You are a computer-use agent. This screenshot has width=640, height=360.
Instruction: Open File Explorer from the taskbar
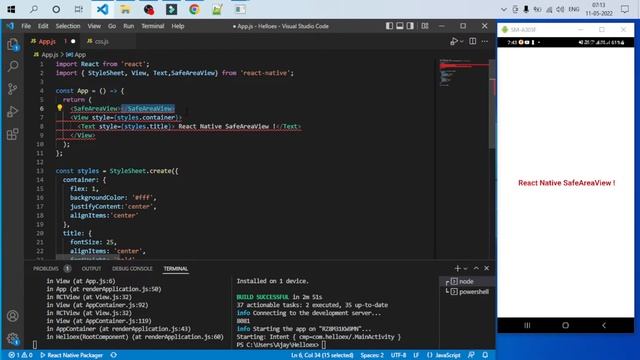pos(125,9)
